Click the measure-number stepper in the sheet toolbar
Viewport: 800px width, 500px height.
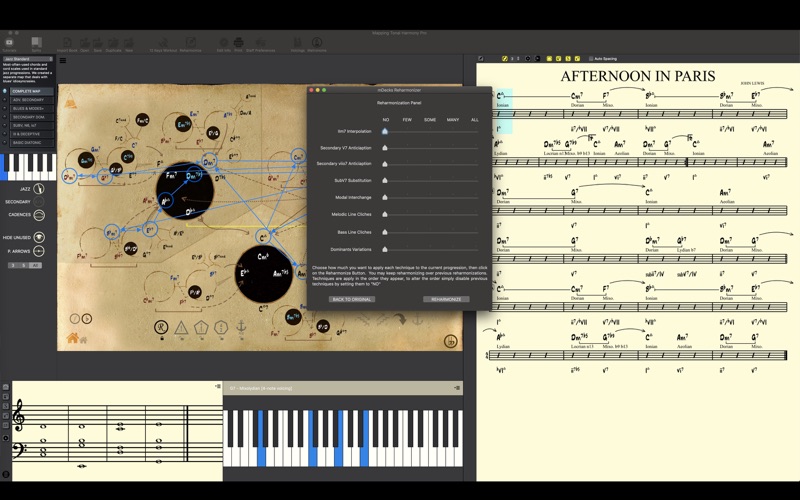(x=516, y=59)
